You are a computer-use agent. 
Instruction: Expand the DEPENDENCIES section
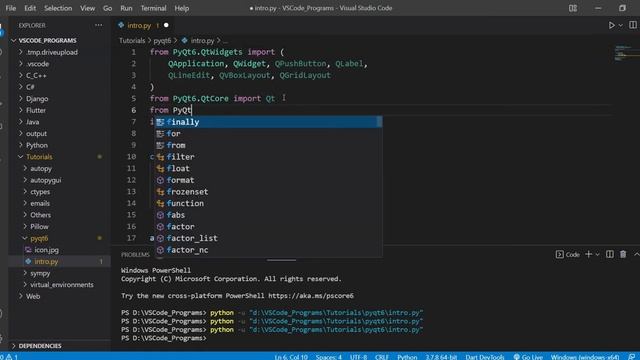click(x=40, y=346)
